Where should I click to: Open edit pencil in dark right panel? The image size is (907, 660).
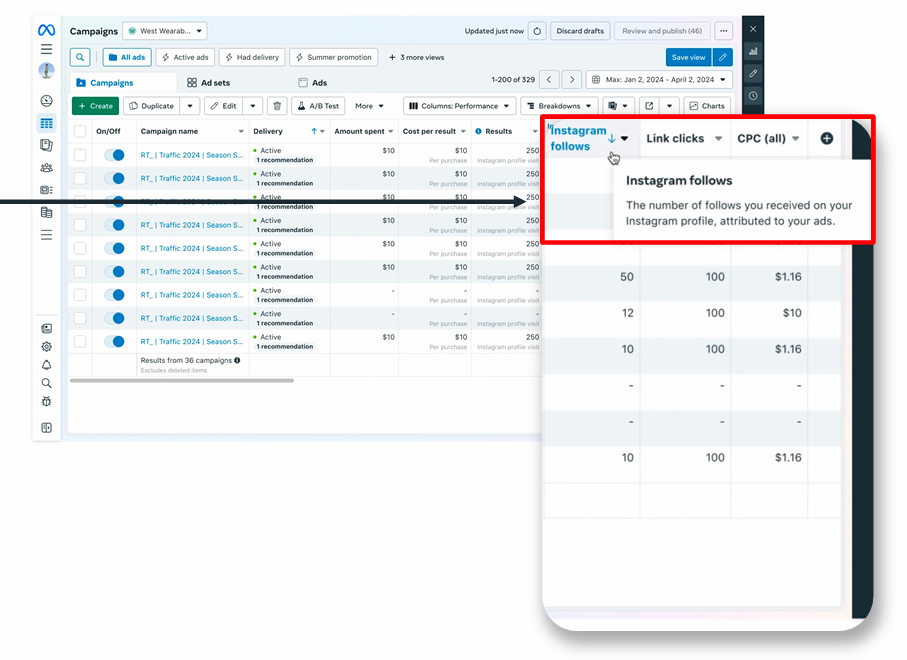(753, 73)
